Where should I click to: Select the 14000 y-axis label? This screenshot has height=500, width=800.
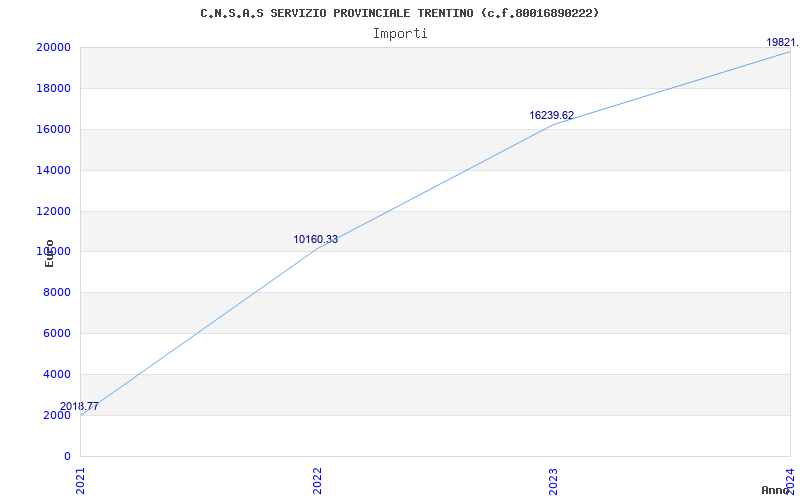[x=53, y=170]
